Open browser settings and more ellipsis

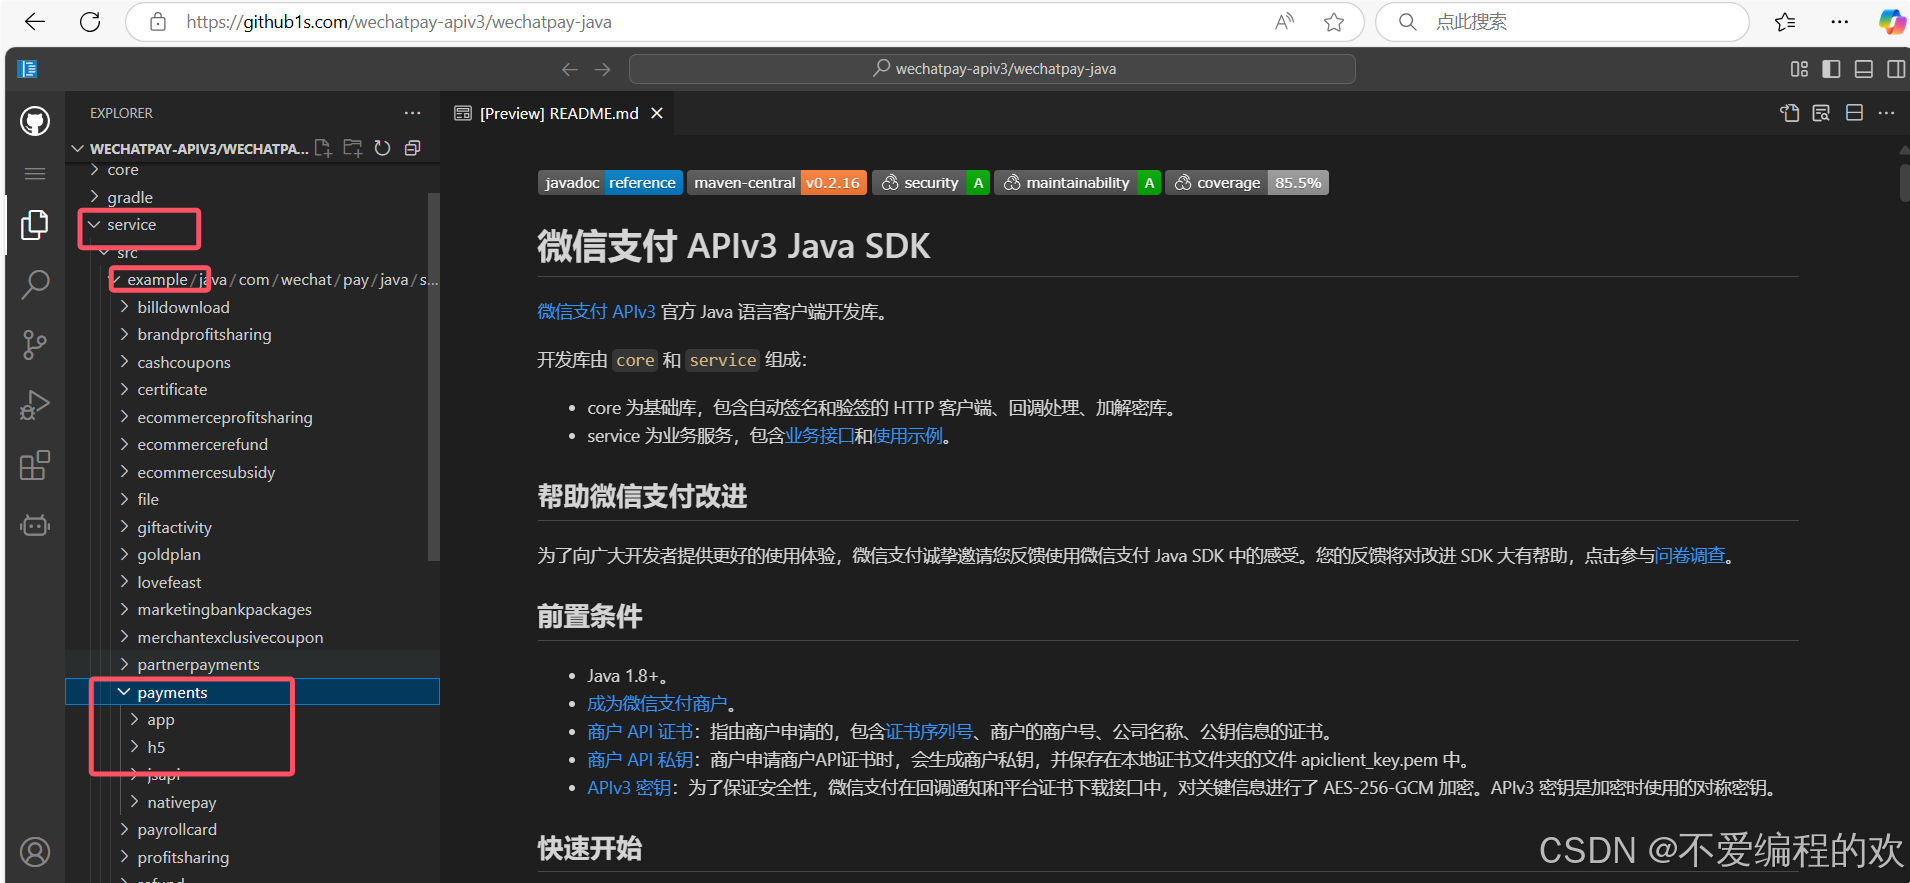click(1839, 22)
